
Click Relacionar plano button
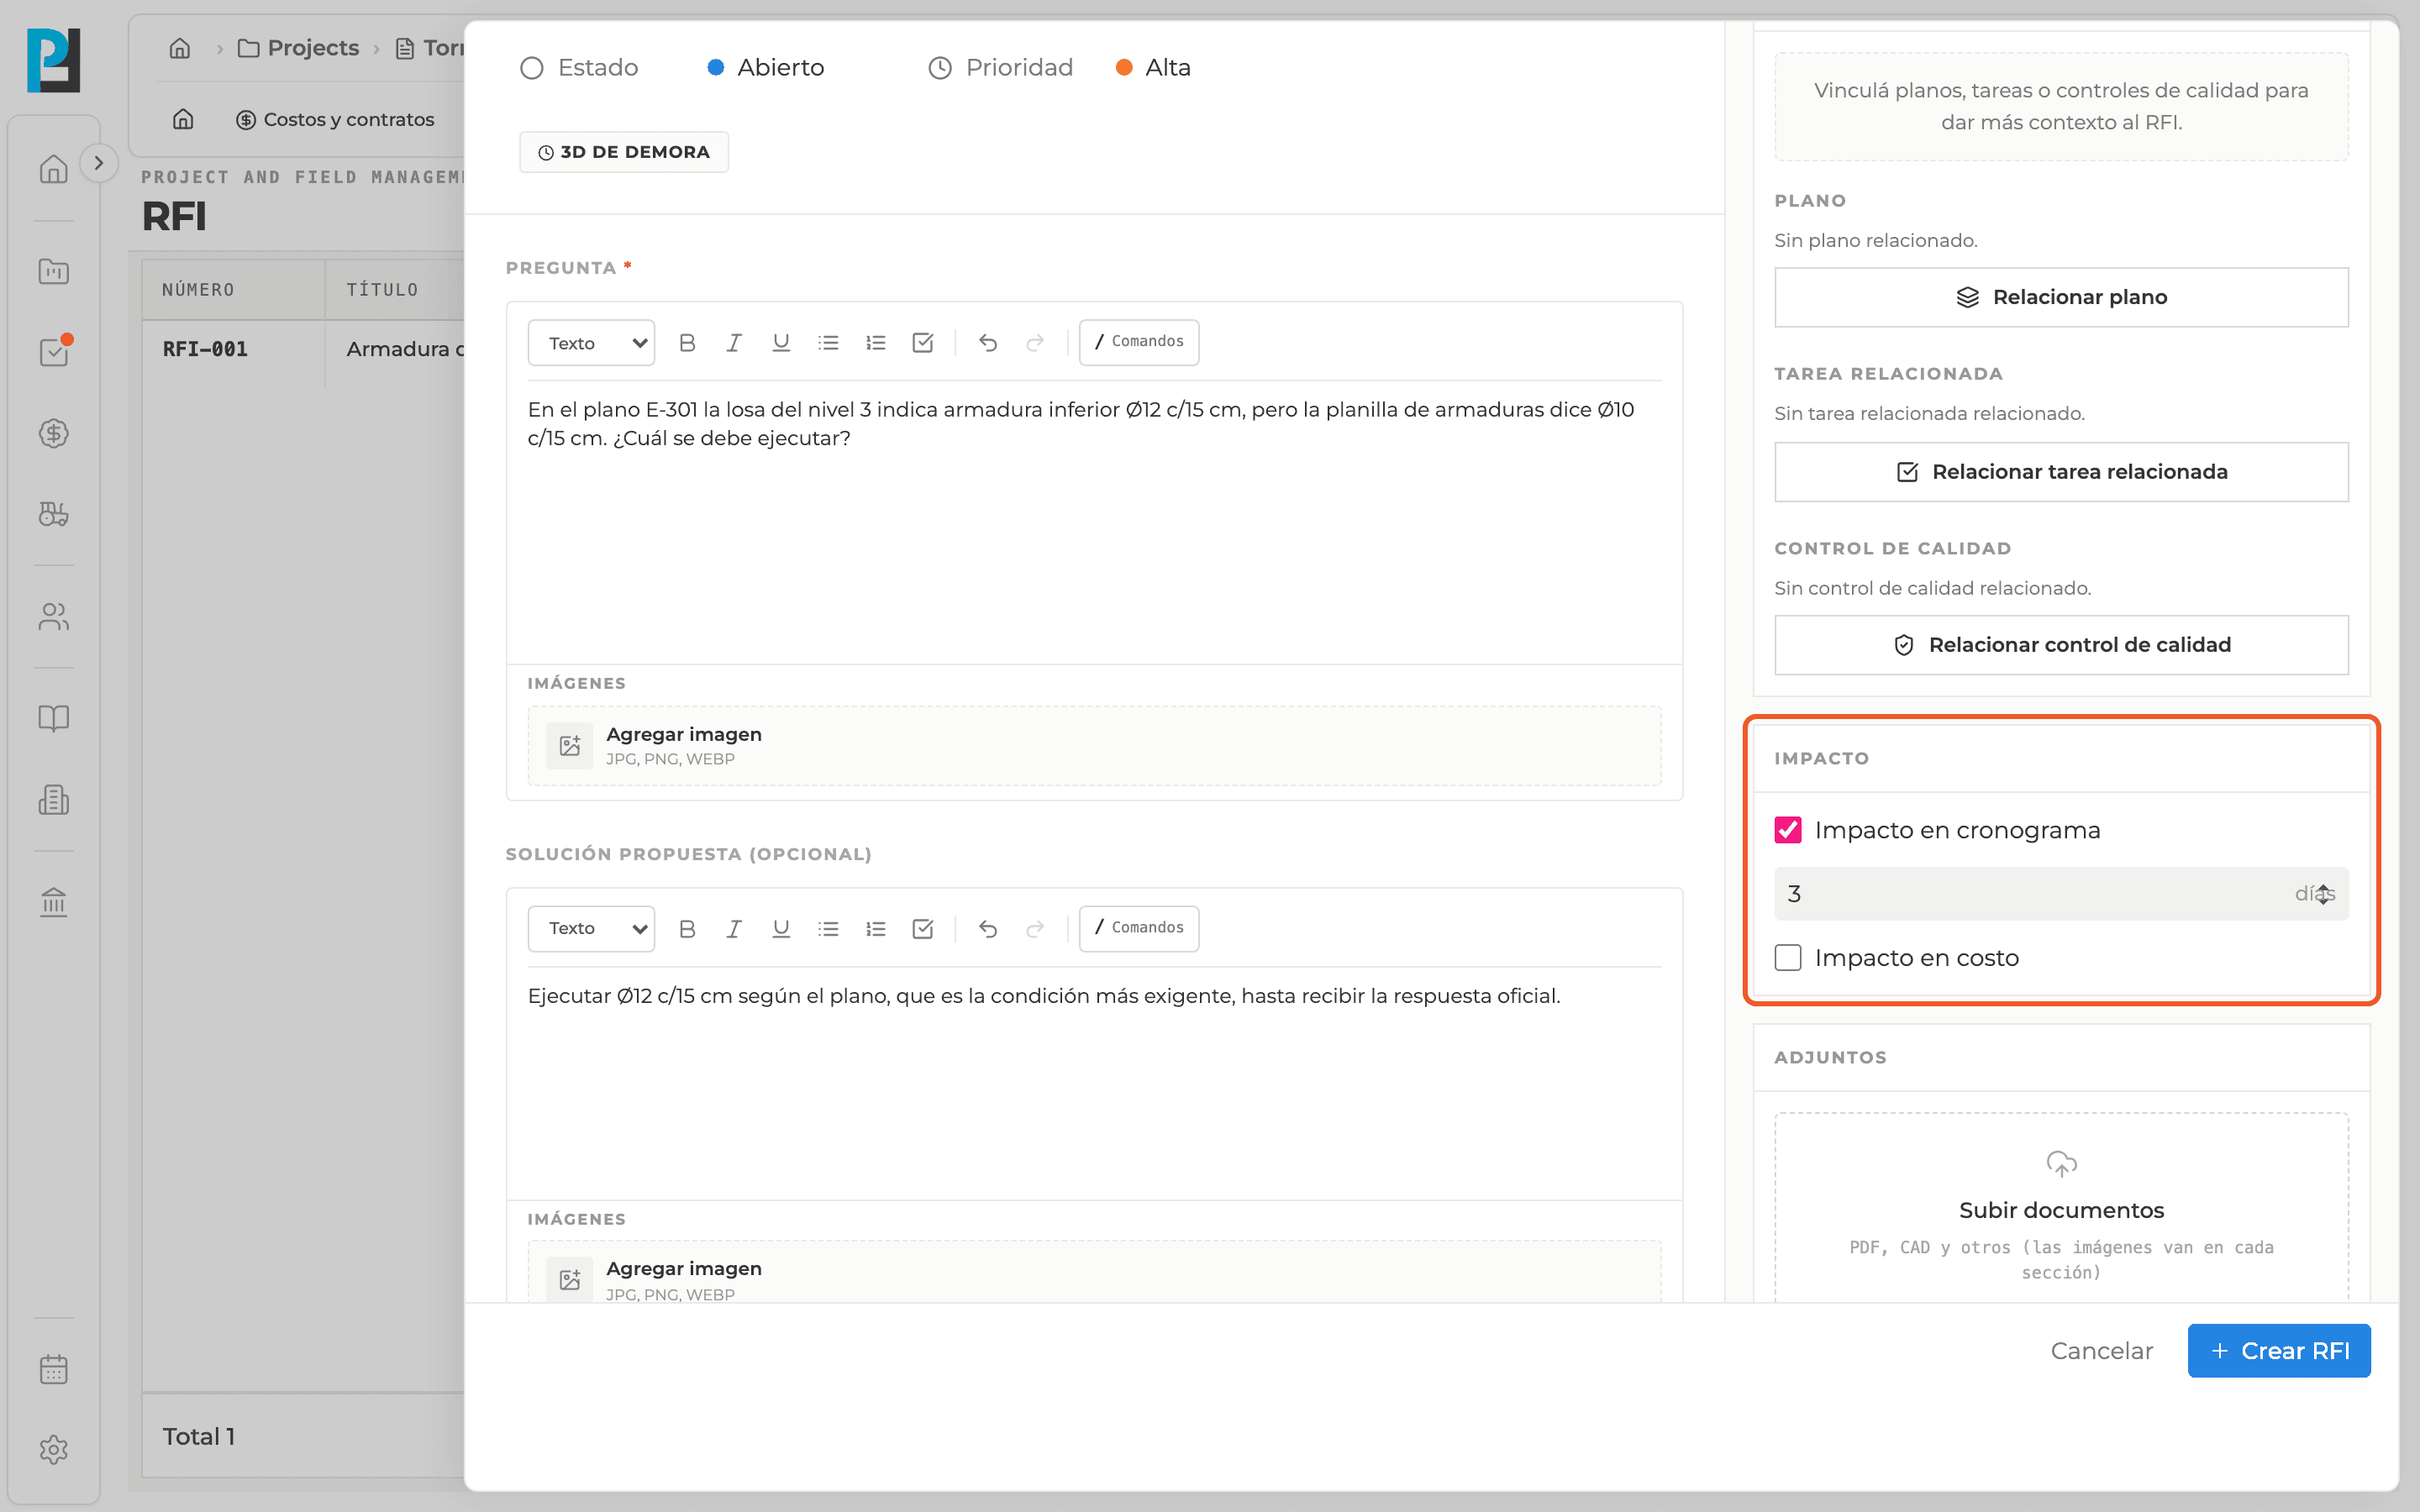pos(2061,297)
